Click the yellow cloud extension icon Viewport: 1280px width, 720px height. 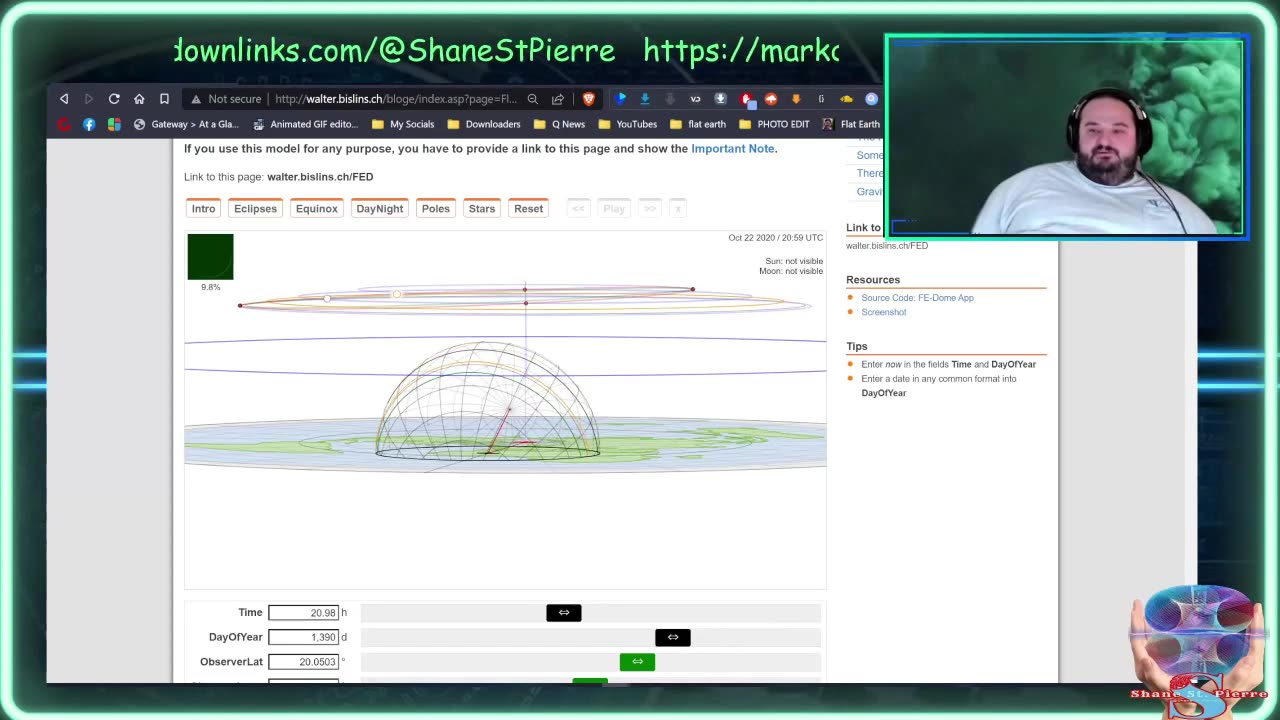click(x=846, y=99)
